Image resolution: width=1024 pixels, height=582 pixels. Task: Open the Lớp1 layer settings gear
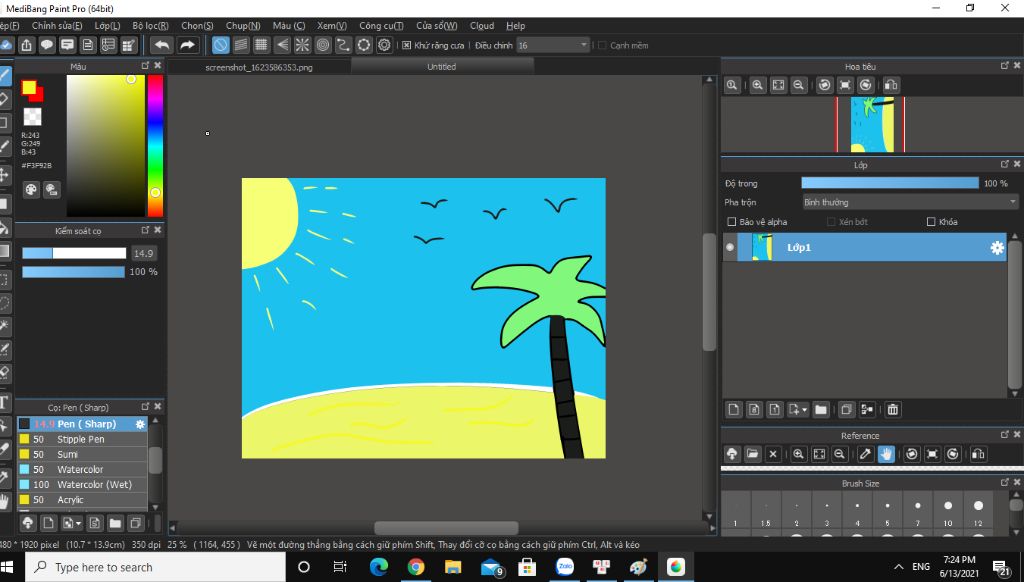pos(997,248)
